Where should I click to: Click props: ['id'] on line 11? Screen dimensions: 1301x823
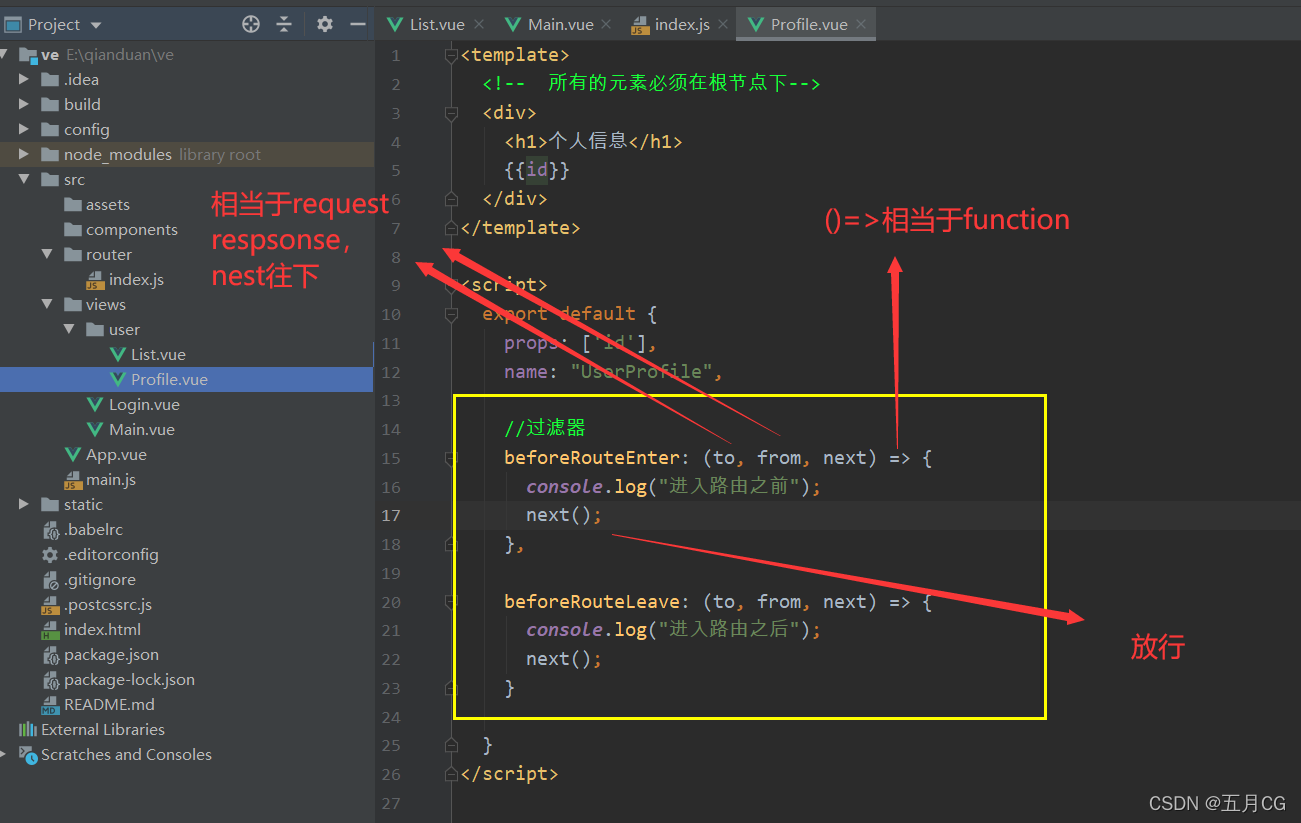(x=580, y=343)
